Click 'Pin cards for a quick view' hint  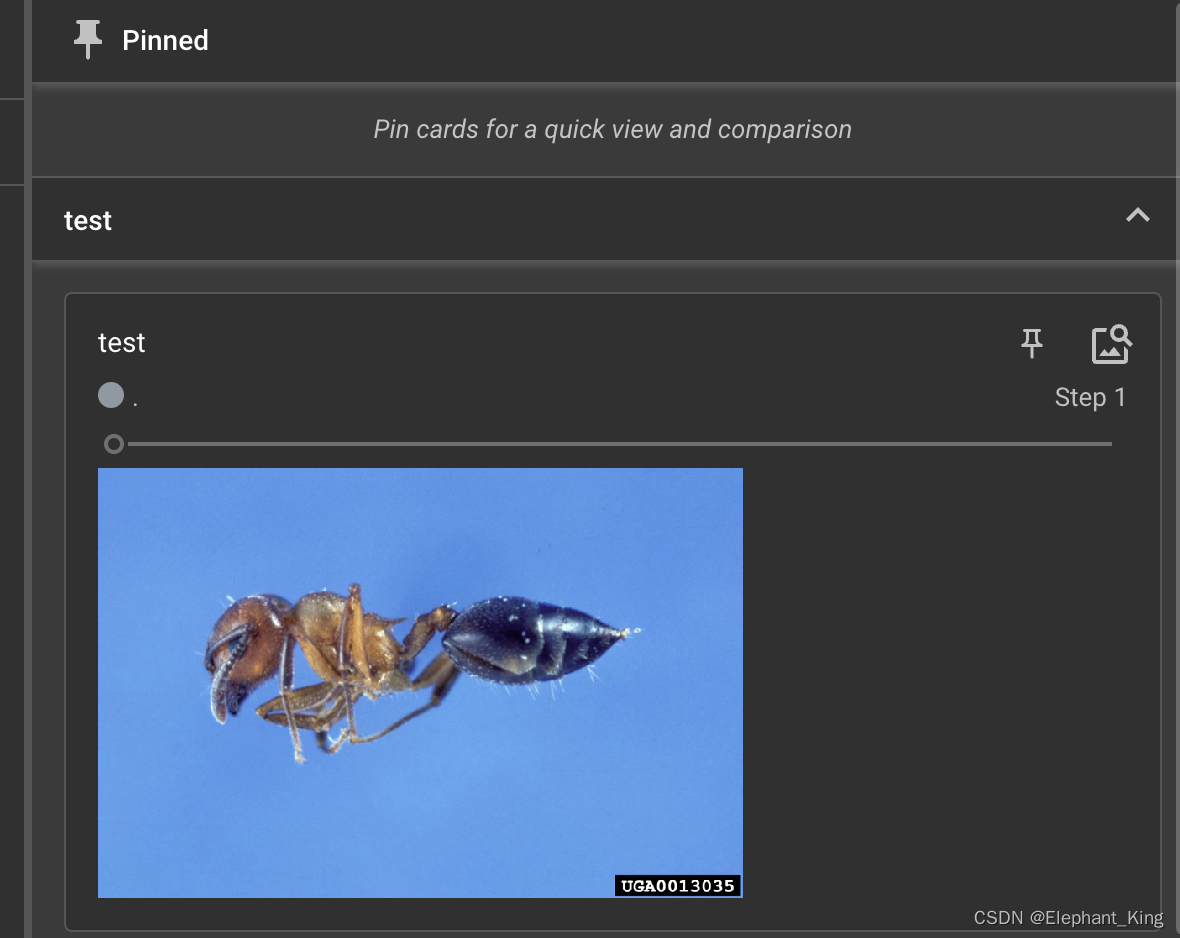[x=612, y=129]
